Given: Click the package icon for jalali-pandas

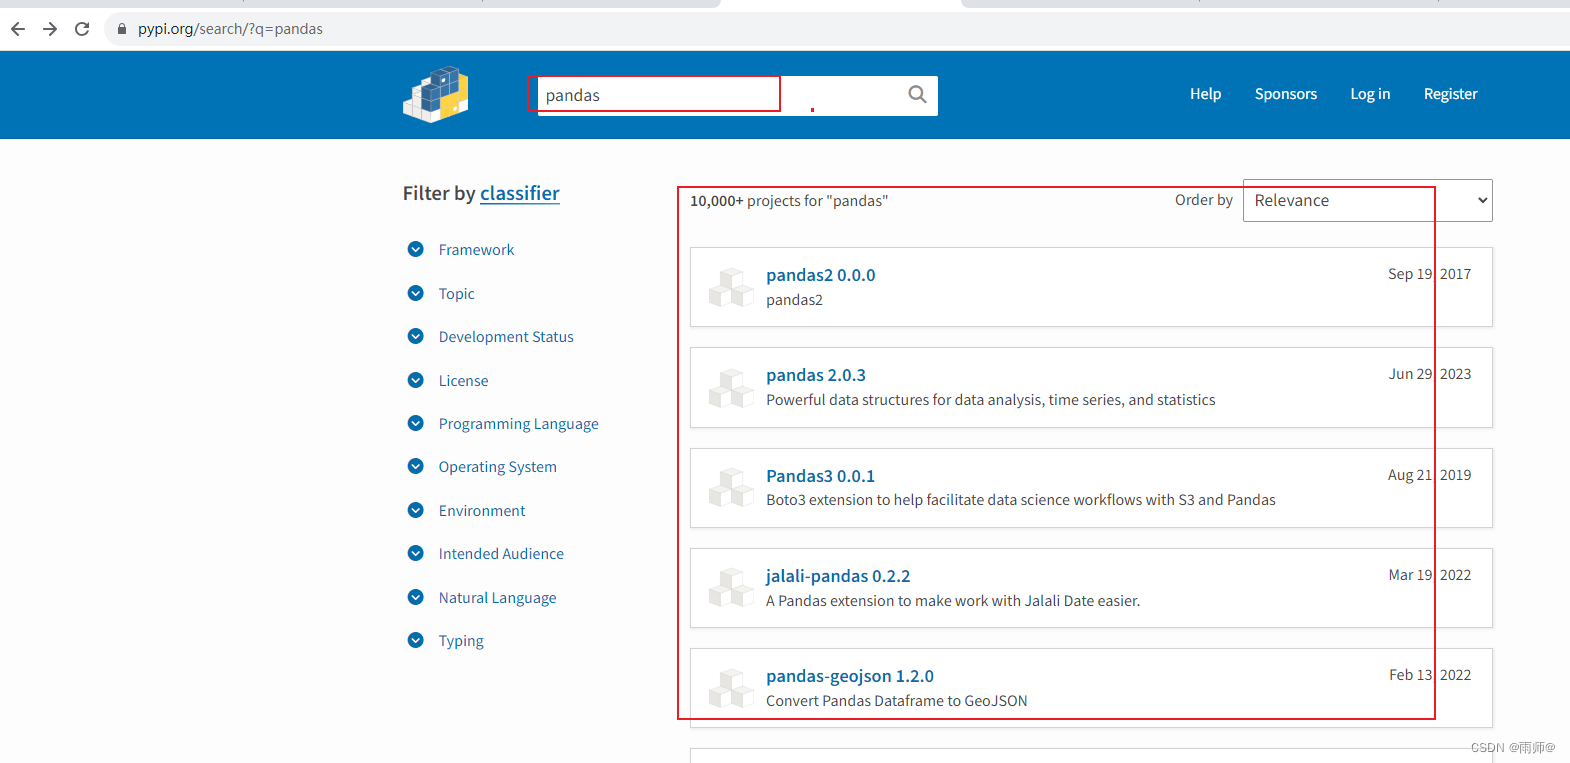Looking at the screenshot, I should pyautogui.click(x=731, y=588).
